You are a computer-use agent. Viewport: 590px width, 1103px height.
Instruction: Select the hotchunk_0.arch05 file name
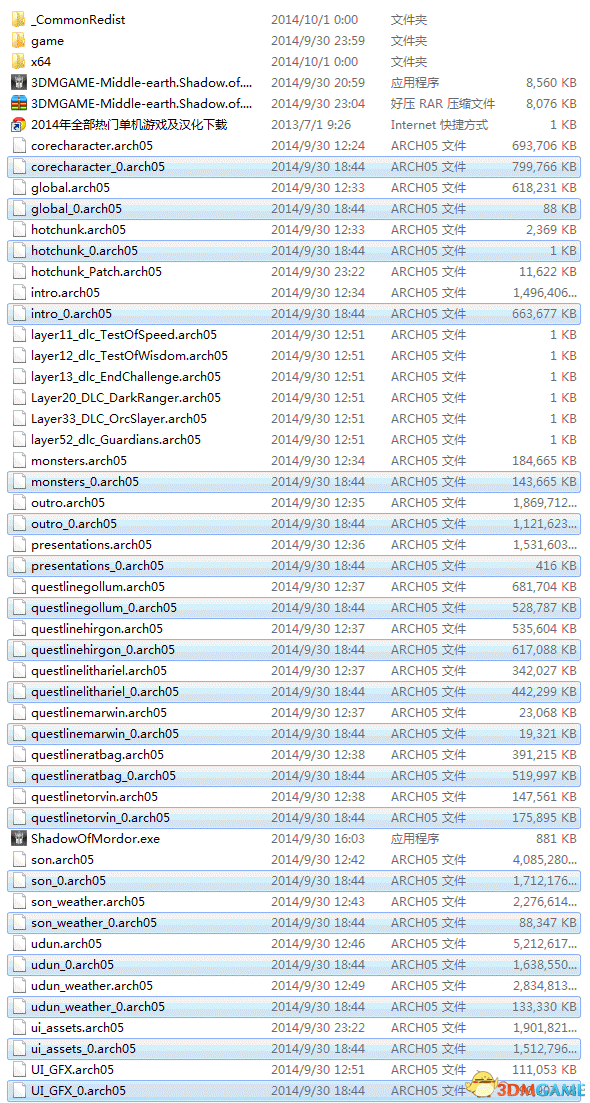[84, 251]
